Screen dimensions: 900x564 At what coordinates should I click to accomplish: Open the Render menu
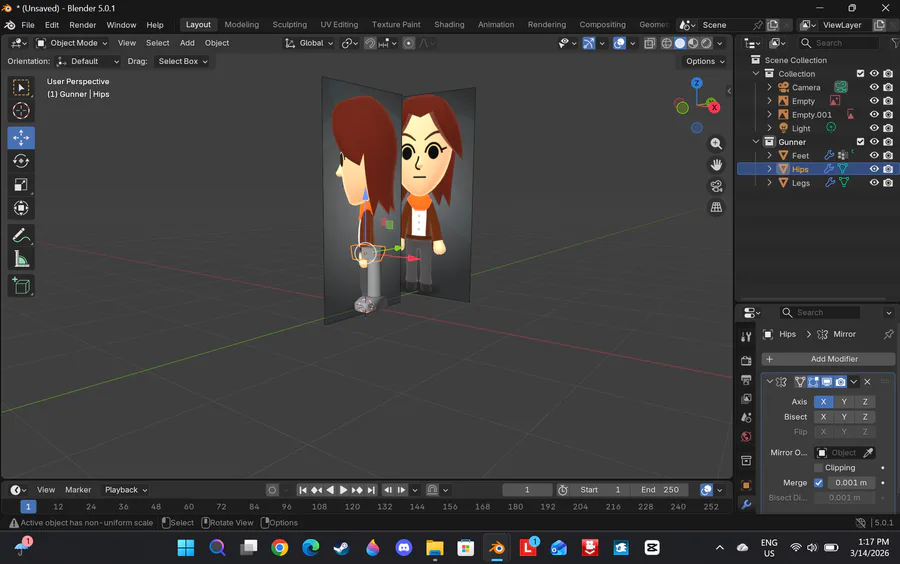[x=83, y=25]
